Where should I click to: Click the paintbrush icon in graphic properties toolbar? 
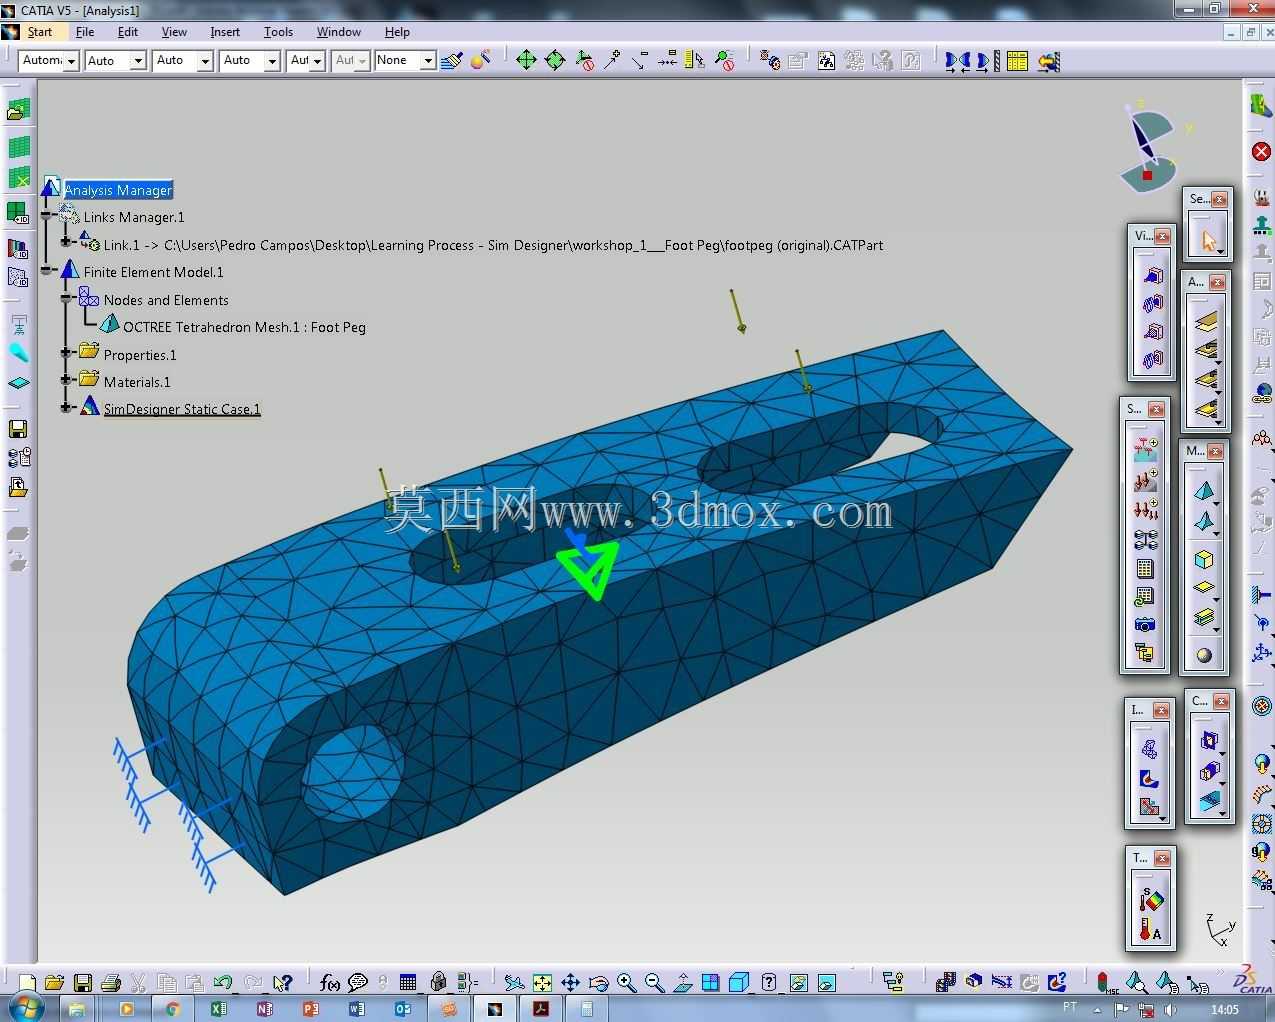[x=452, y=61]
